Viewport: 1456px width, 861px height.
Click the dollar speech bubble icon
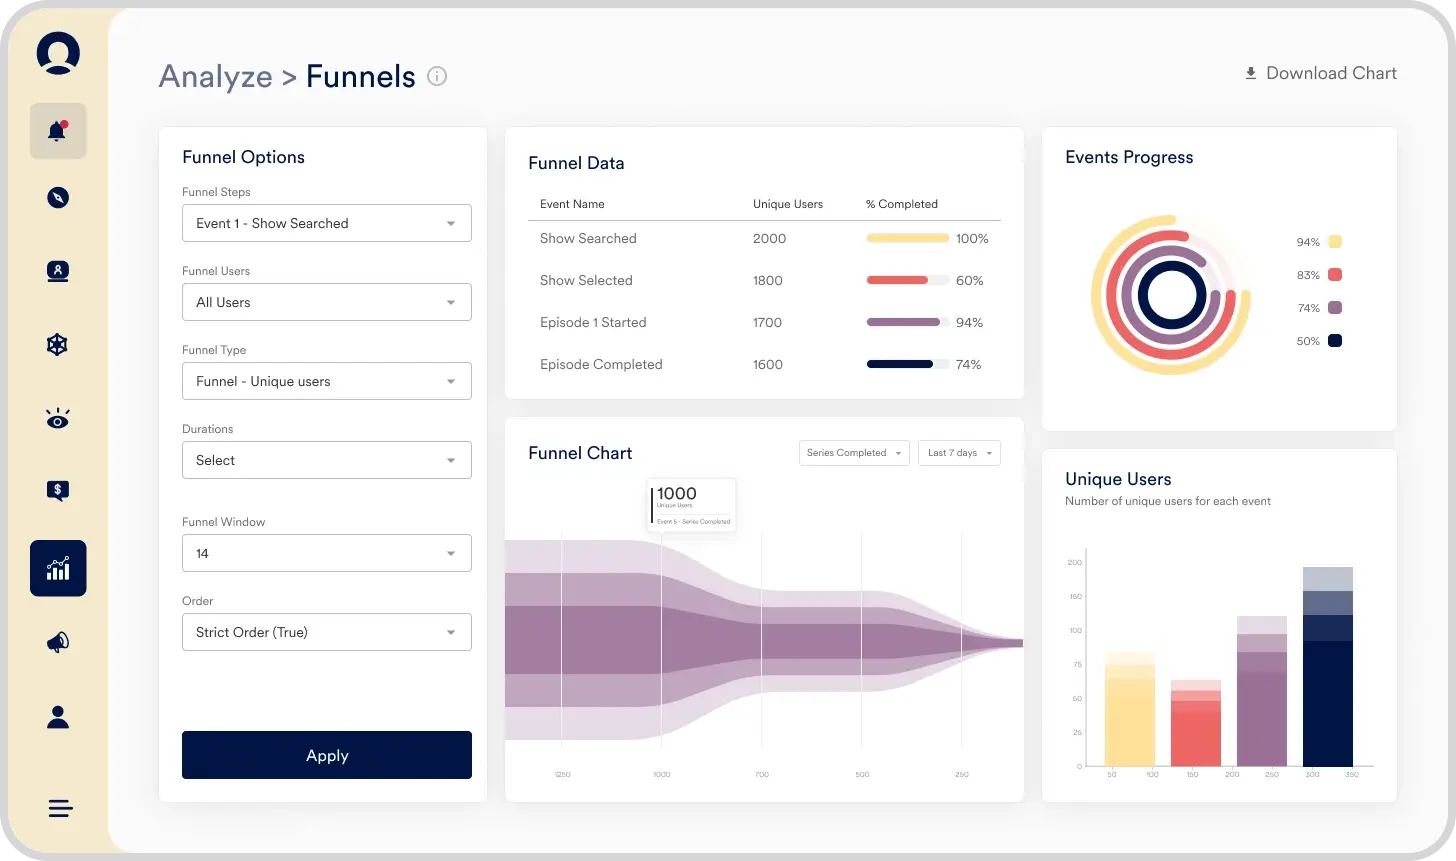58,491
